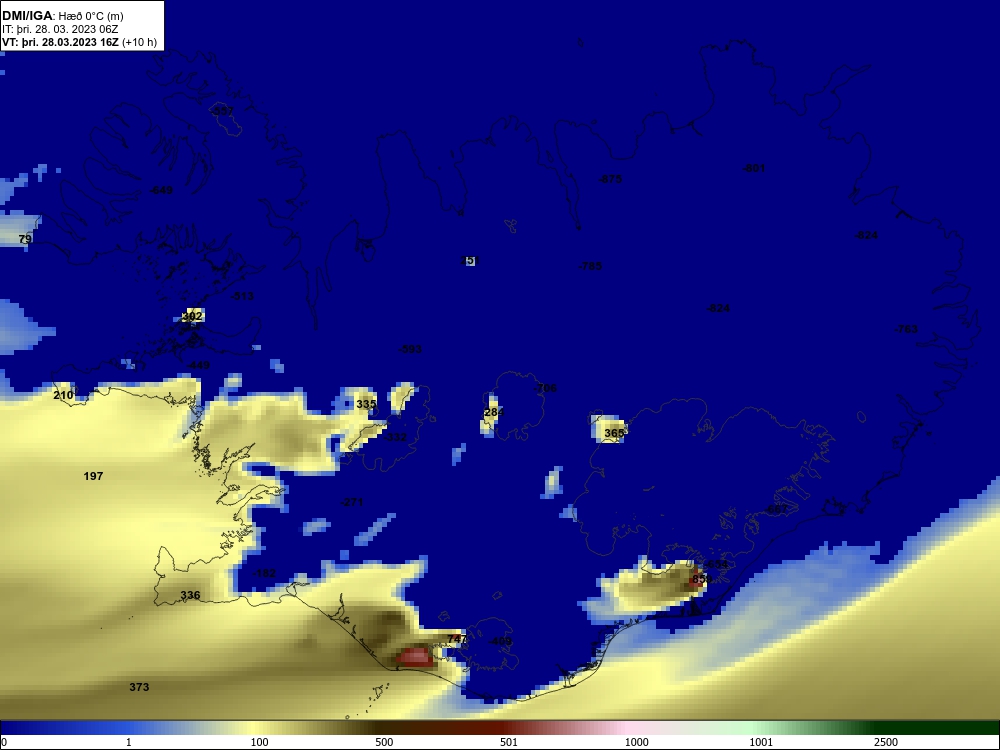Click the map value -182
This screenshot has width=1000, height=750.
(x=264, y=573)
